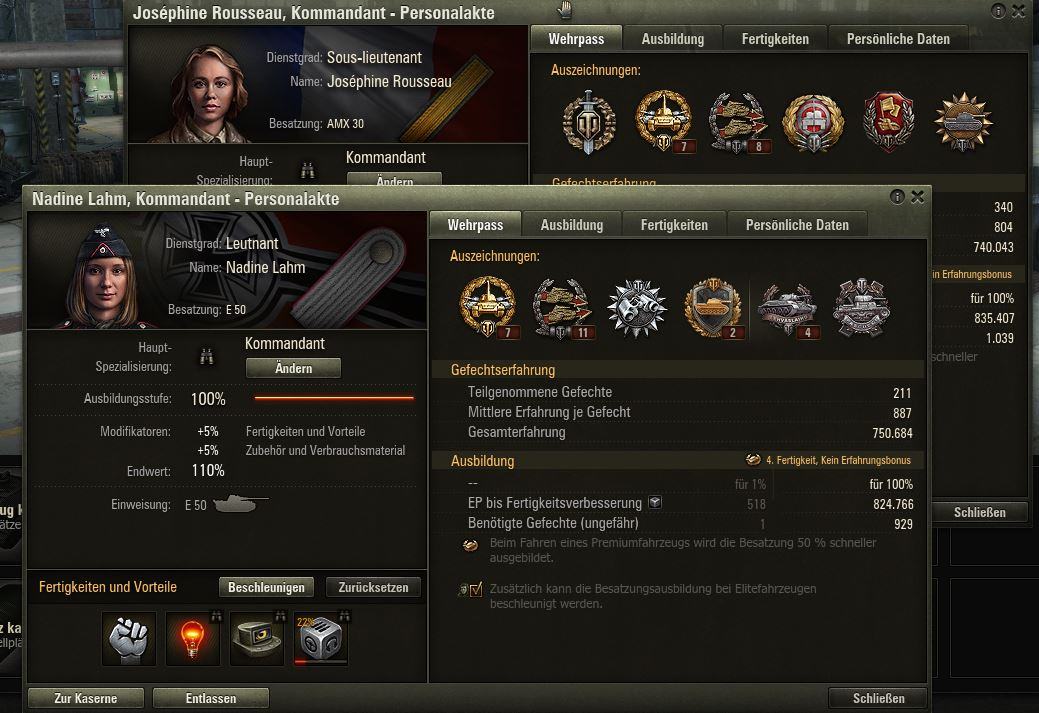1039x713 pixels.
Task: Click the info icon on Nadine Lahm window
Action: pyautogui.click(x=897, y=197)
